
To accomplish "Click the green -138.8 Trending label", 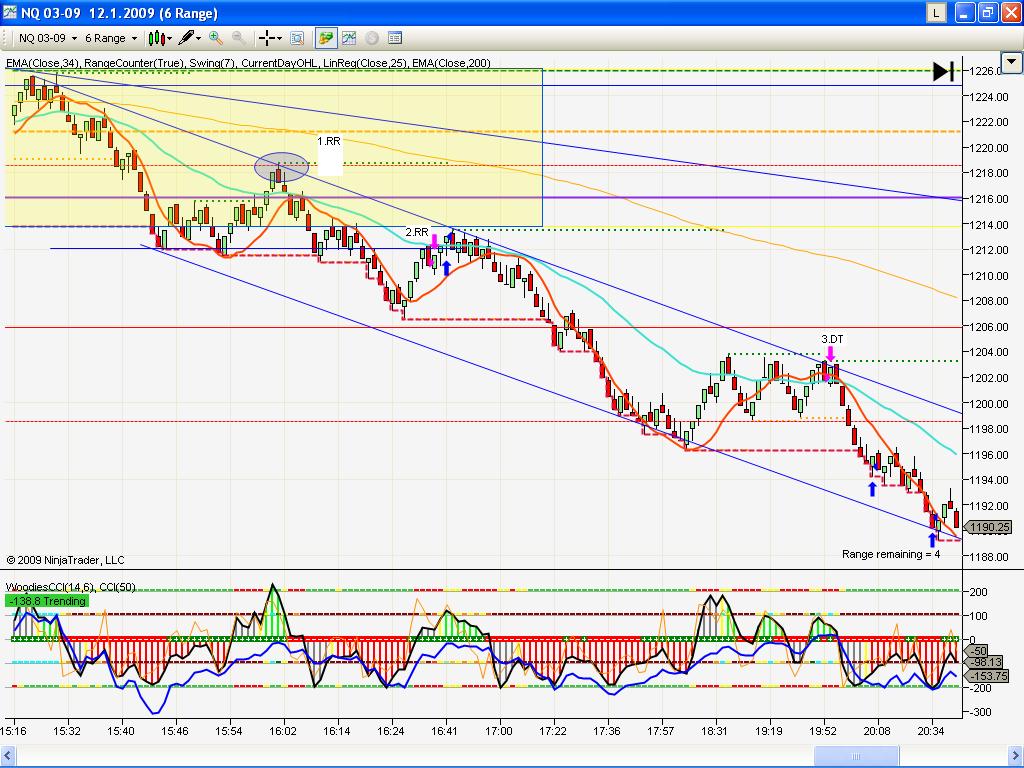I will point(46,601).
